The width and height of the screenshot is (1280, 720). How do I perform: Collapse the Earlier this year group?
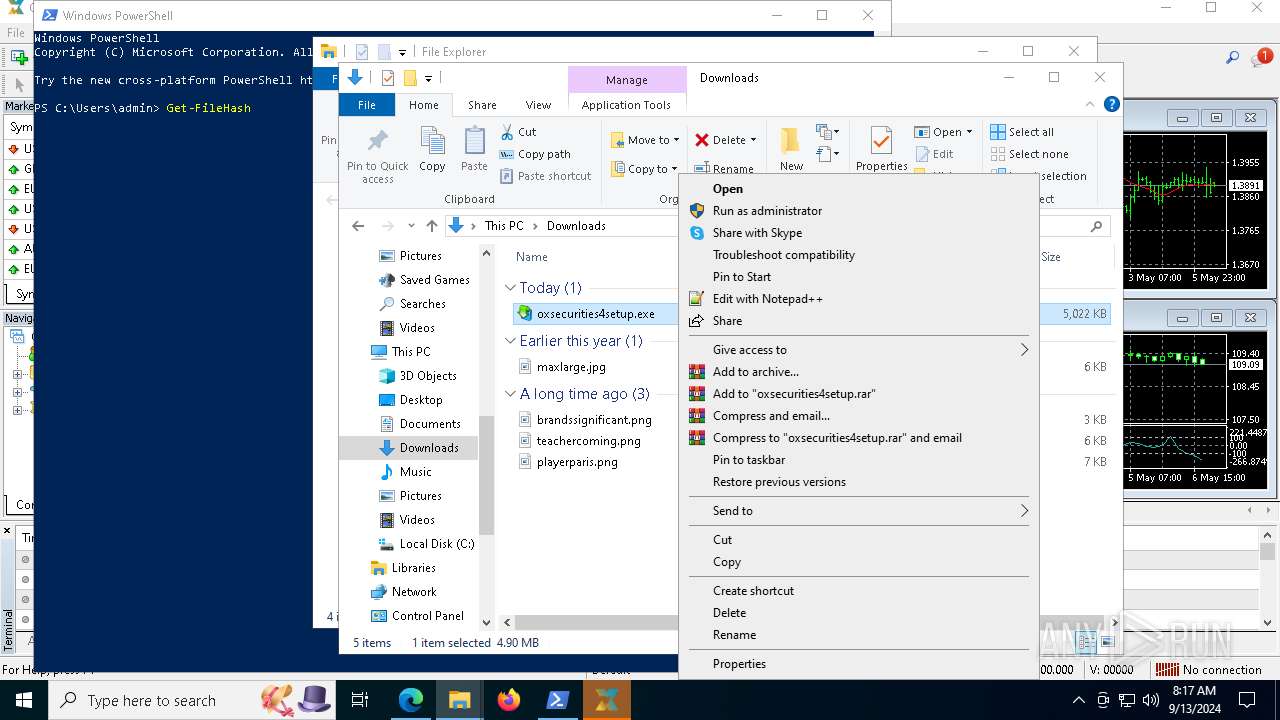[x=511, y=341]
